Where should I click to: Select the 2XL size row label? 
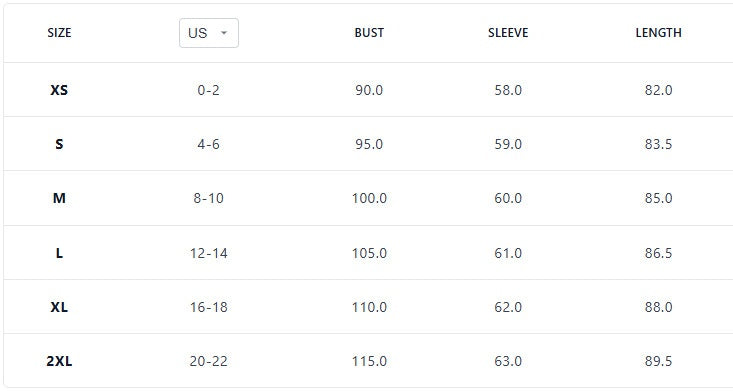59,361
